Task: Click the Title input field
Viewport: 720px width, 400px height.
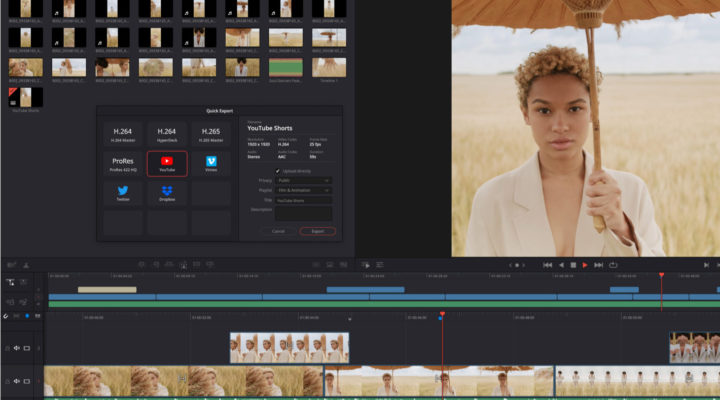Action: point(303,200)
